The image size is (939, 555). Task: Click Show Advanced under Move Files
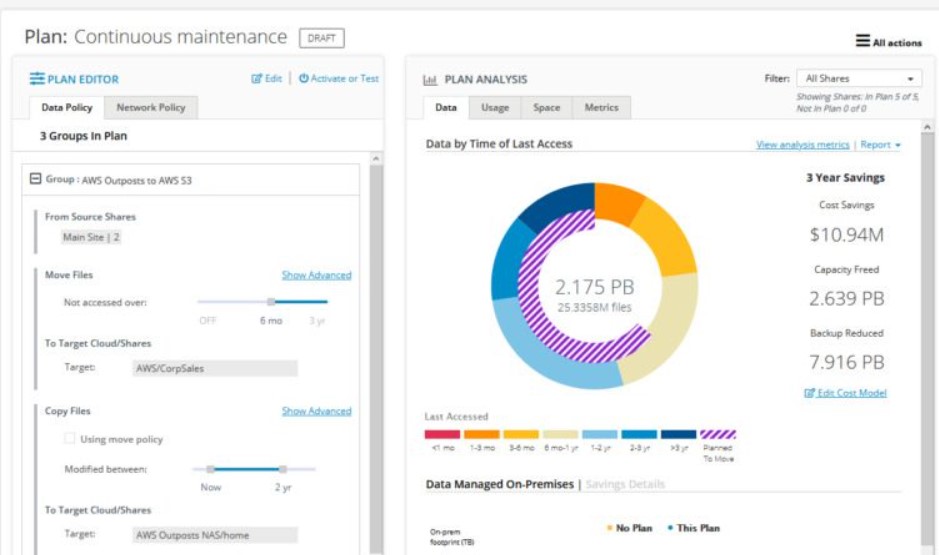[x=316, y=275]
